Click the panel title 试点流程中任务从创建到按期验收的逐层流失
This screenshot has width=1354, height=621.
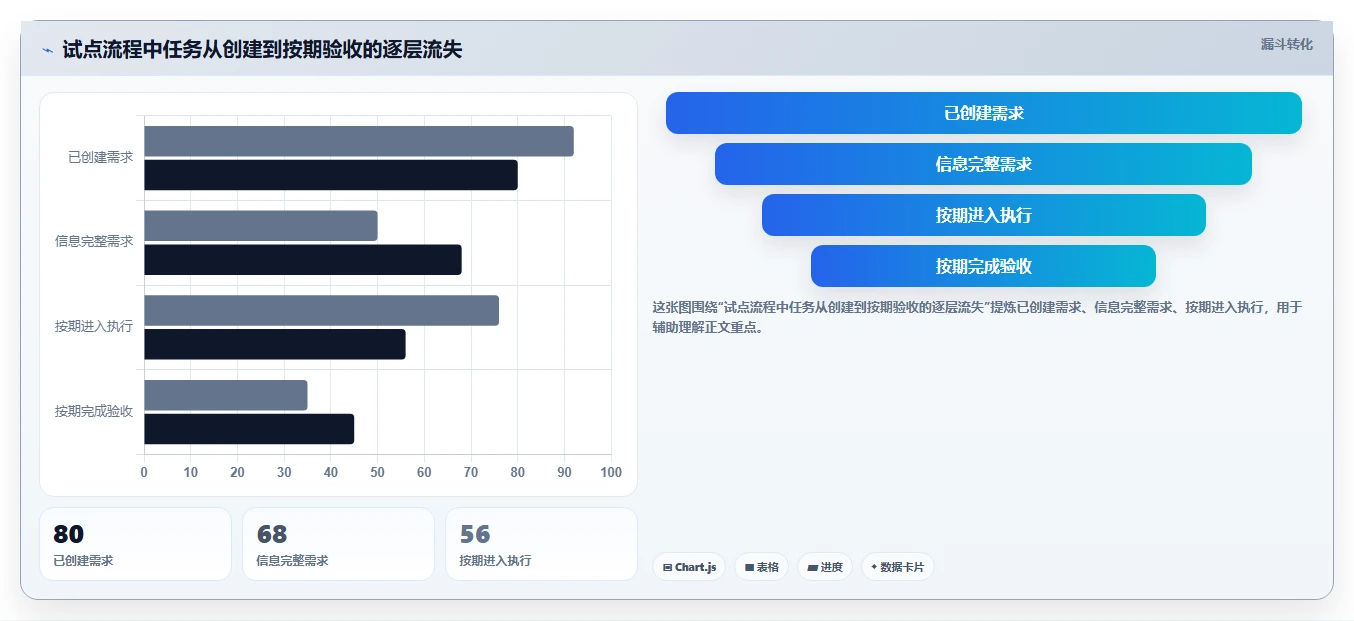click(x=262, y=50)
